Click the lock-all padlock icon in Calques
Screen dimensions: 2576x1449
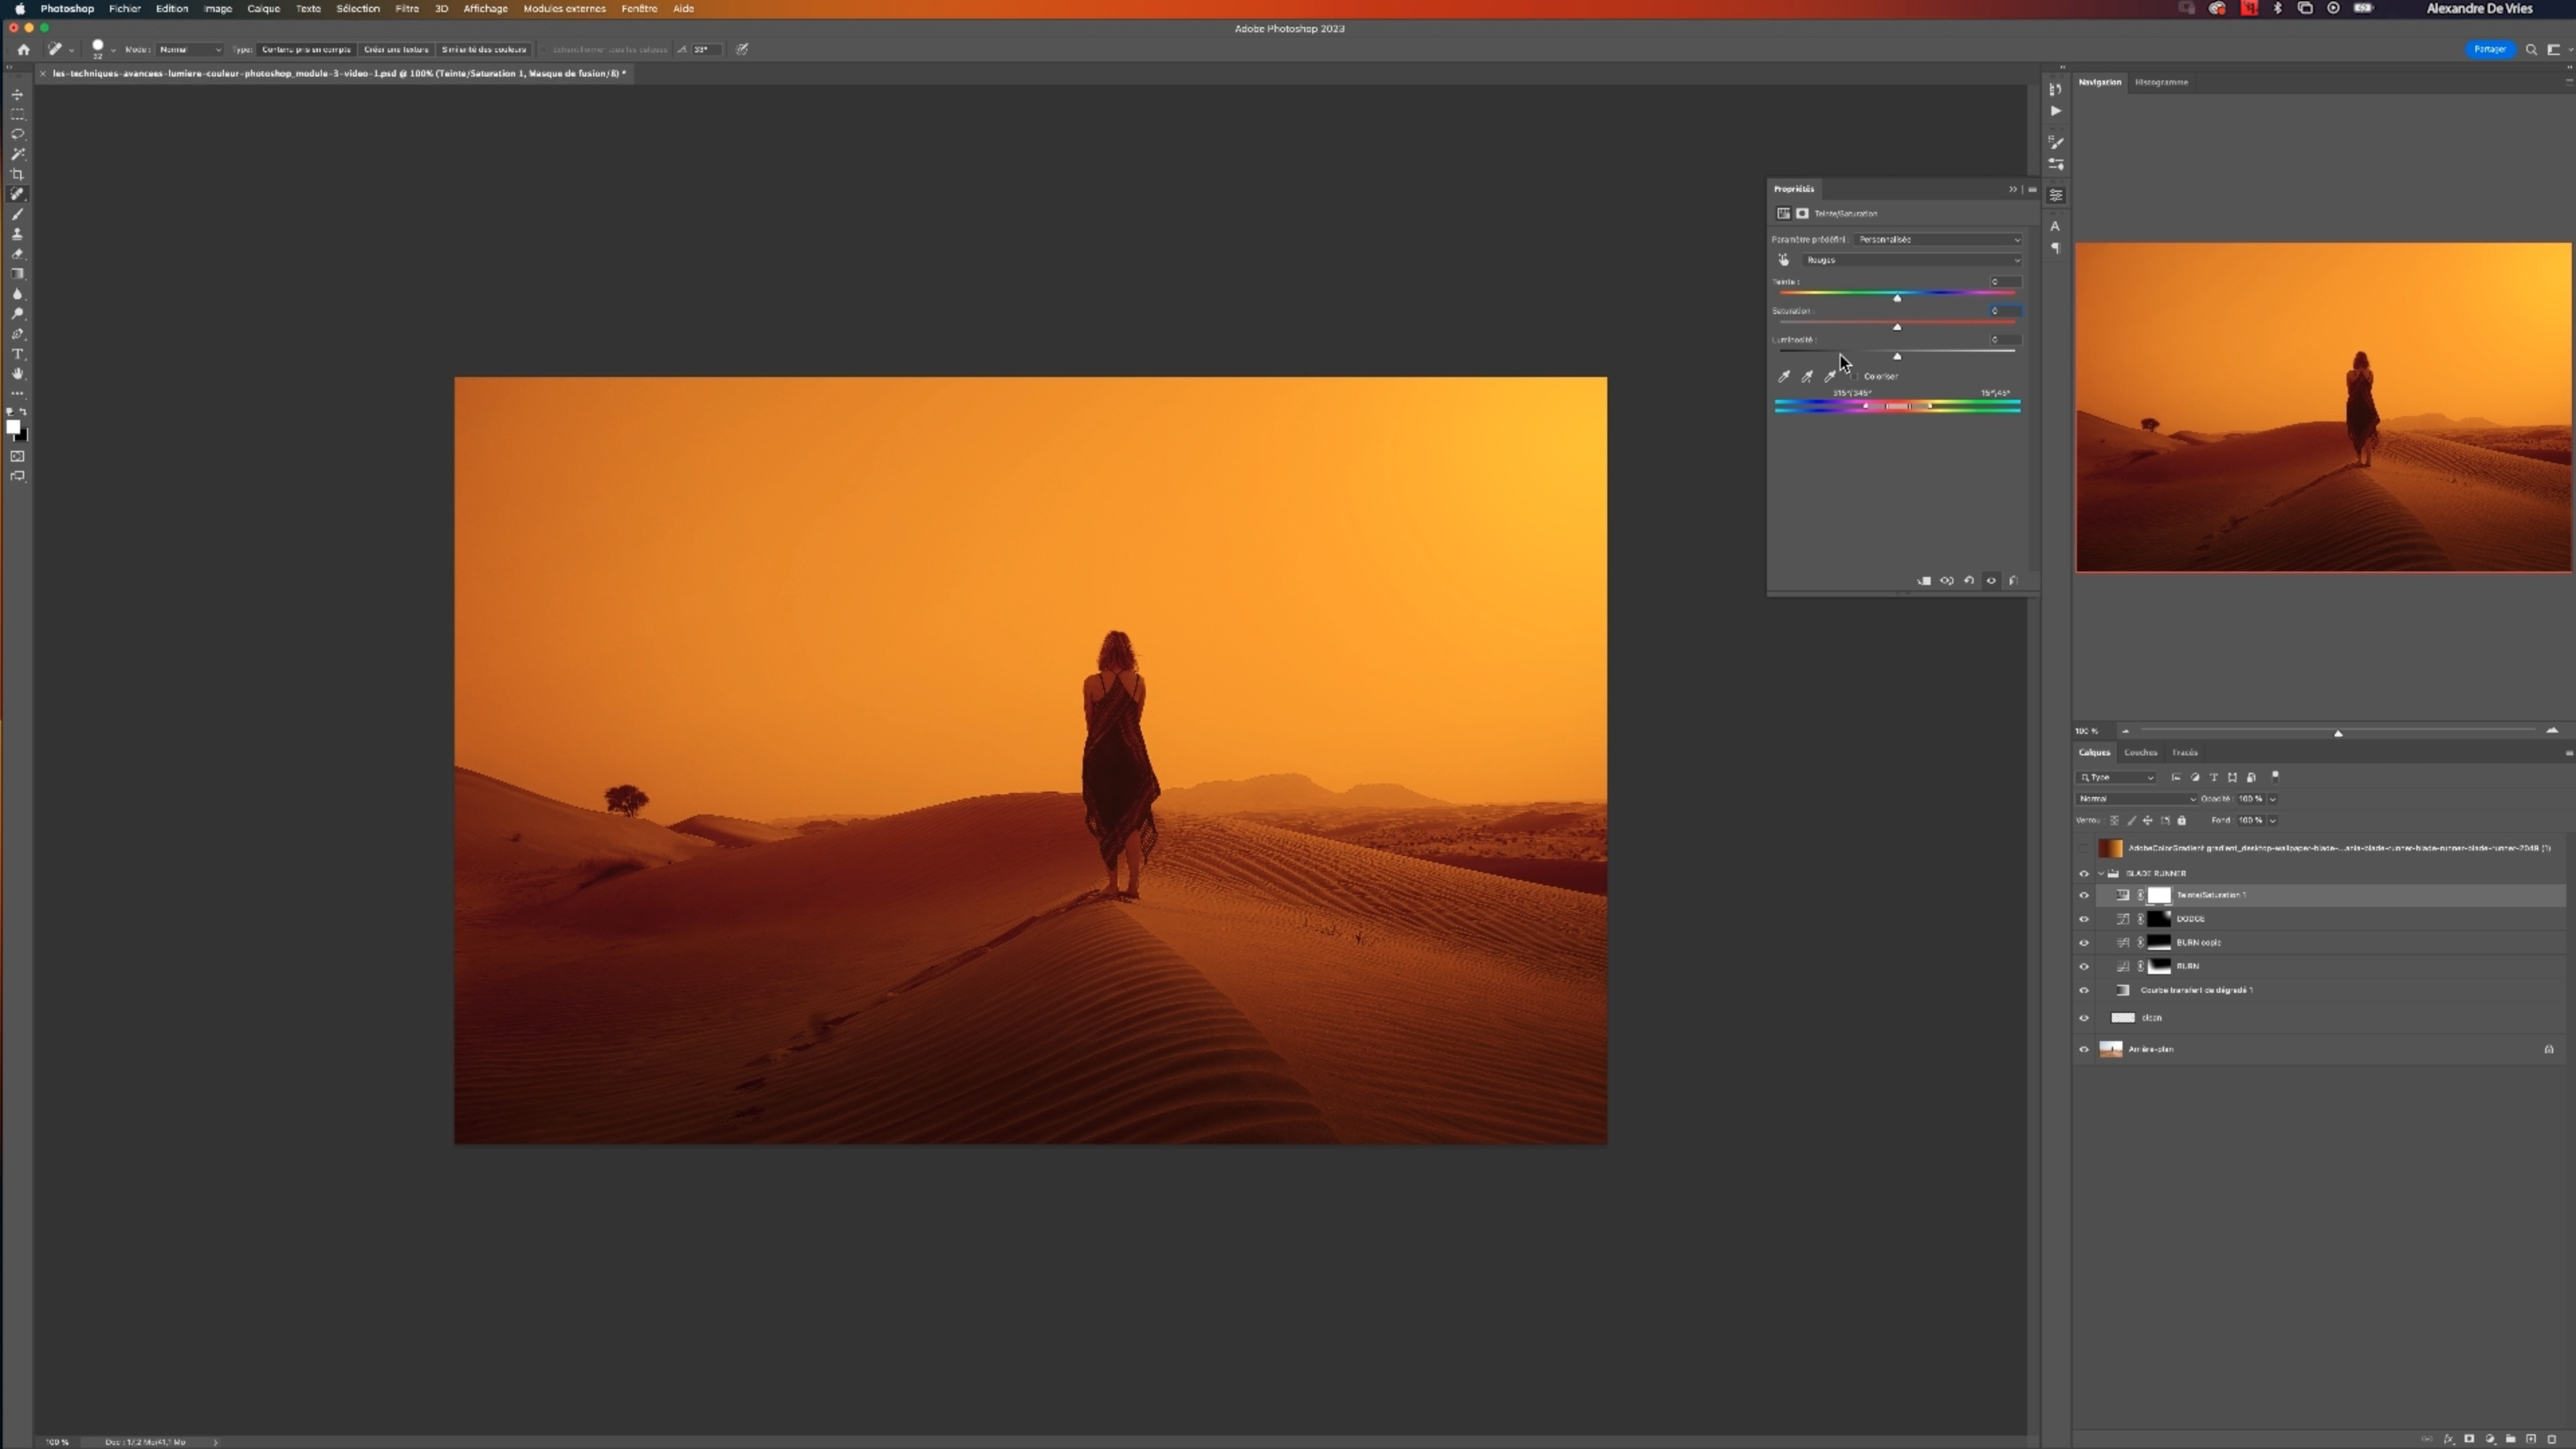[2182, 820]
